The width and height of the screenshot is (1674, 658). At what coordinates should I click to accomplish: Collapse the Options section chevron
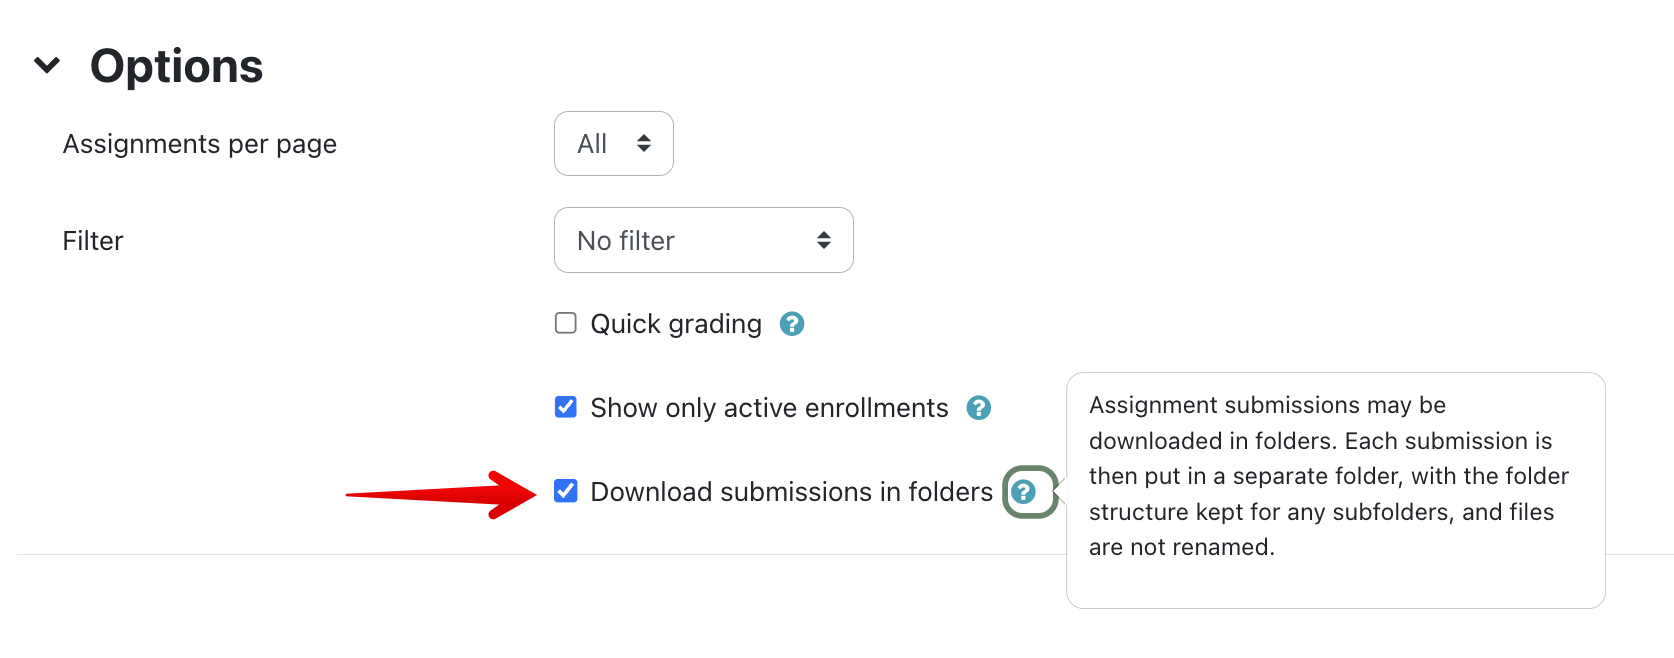coord(47,66)
